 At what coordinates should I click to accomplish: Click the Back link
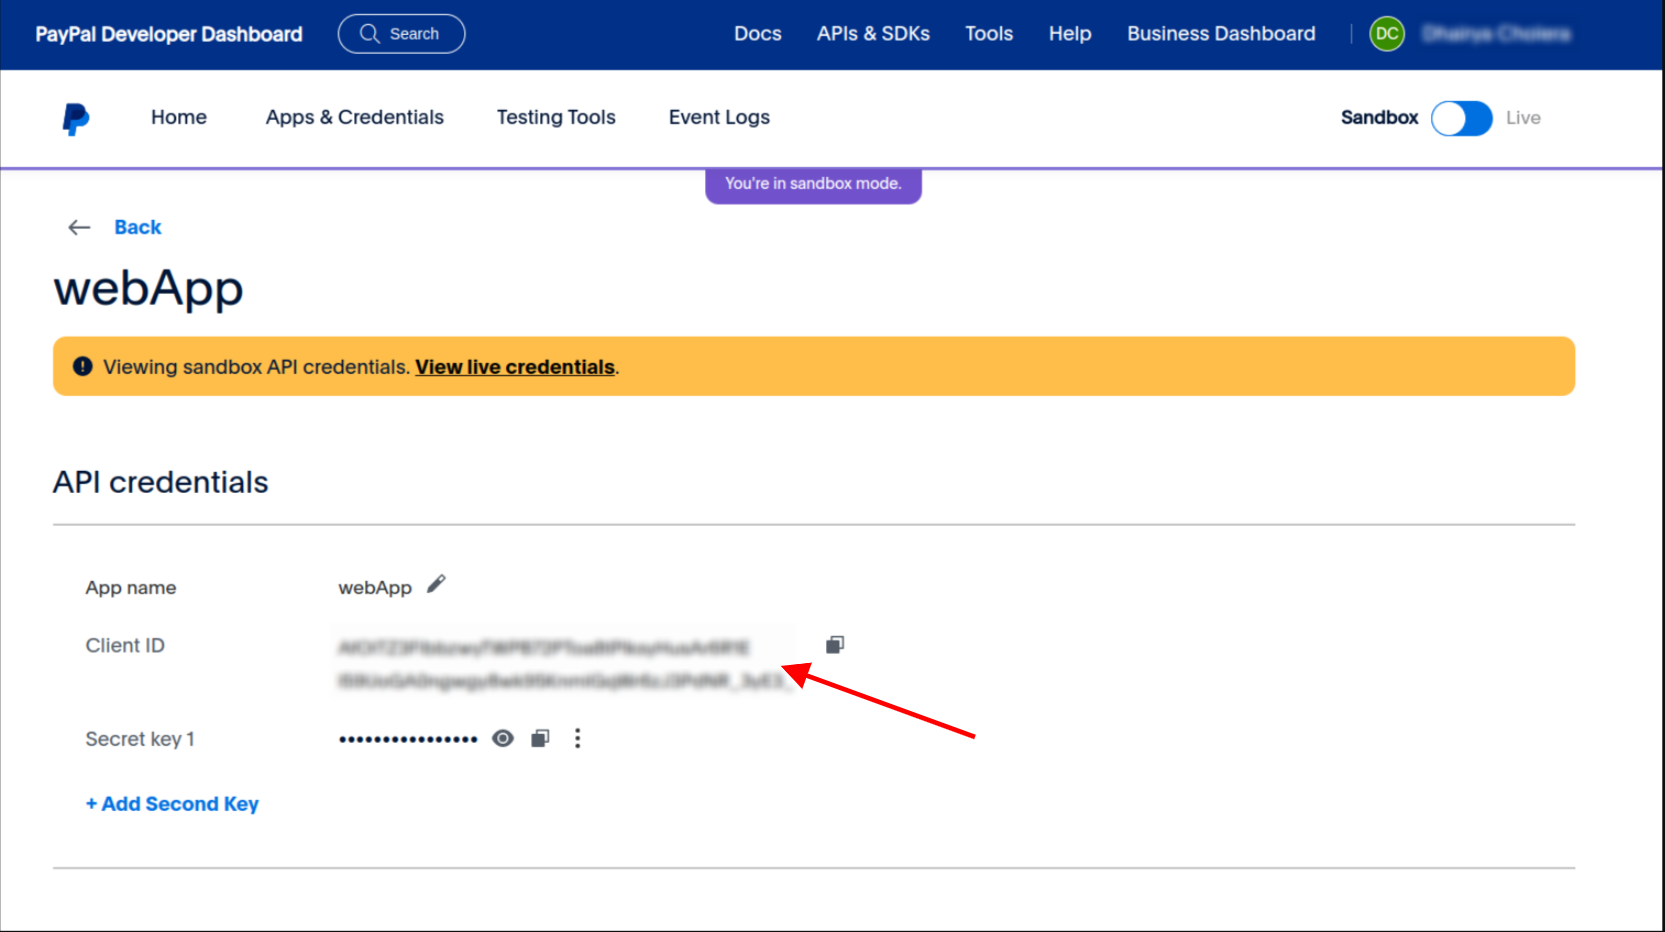click(x=138, y=227)
